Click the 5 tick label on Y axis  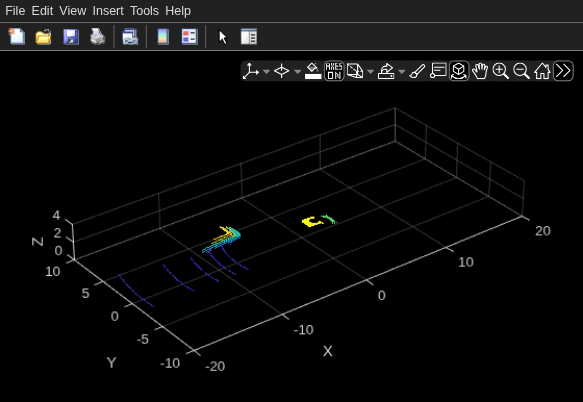[x=86, y=293]
